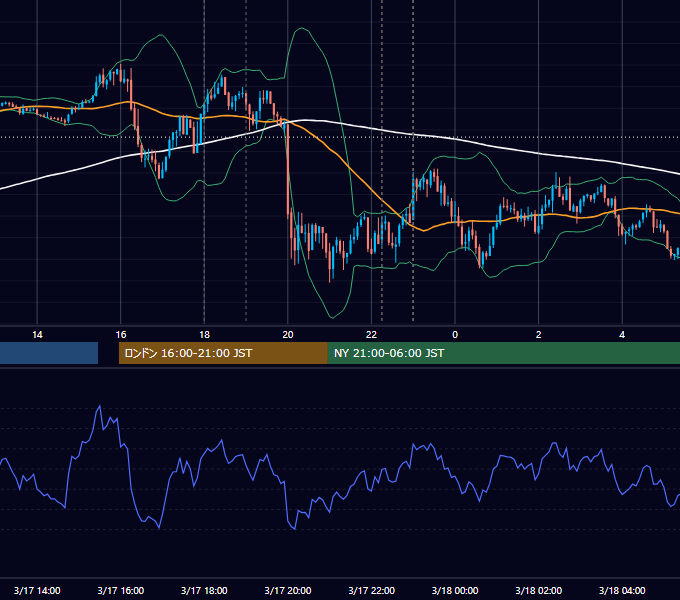Click the hour label 18 on price axis

204,335
